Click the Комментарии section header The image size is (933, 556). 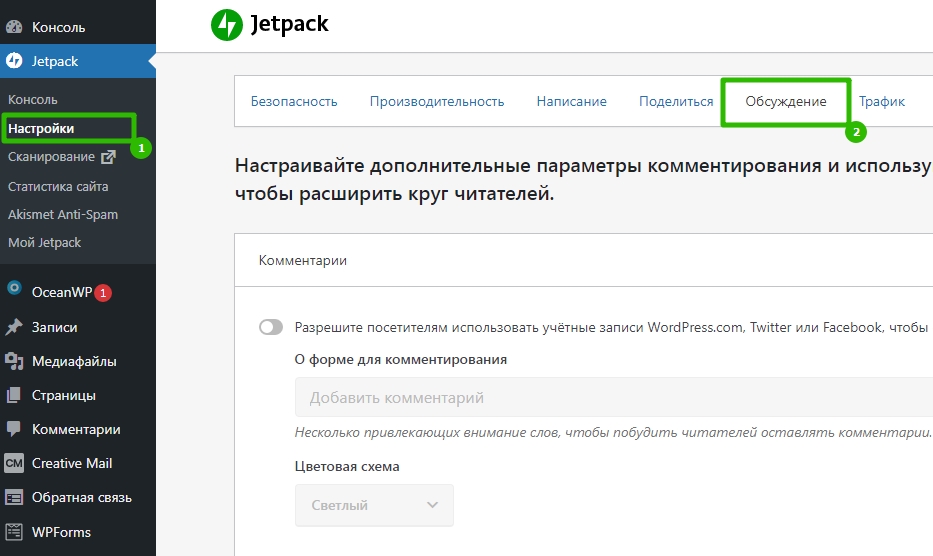click(303, 260)
